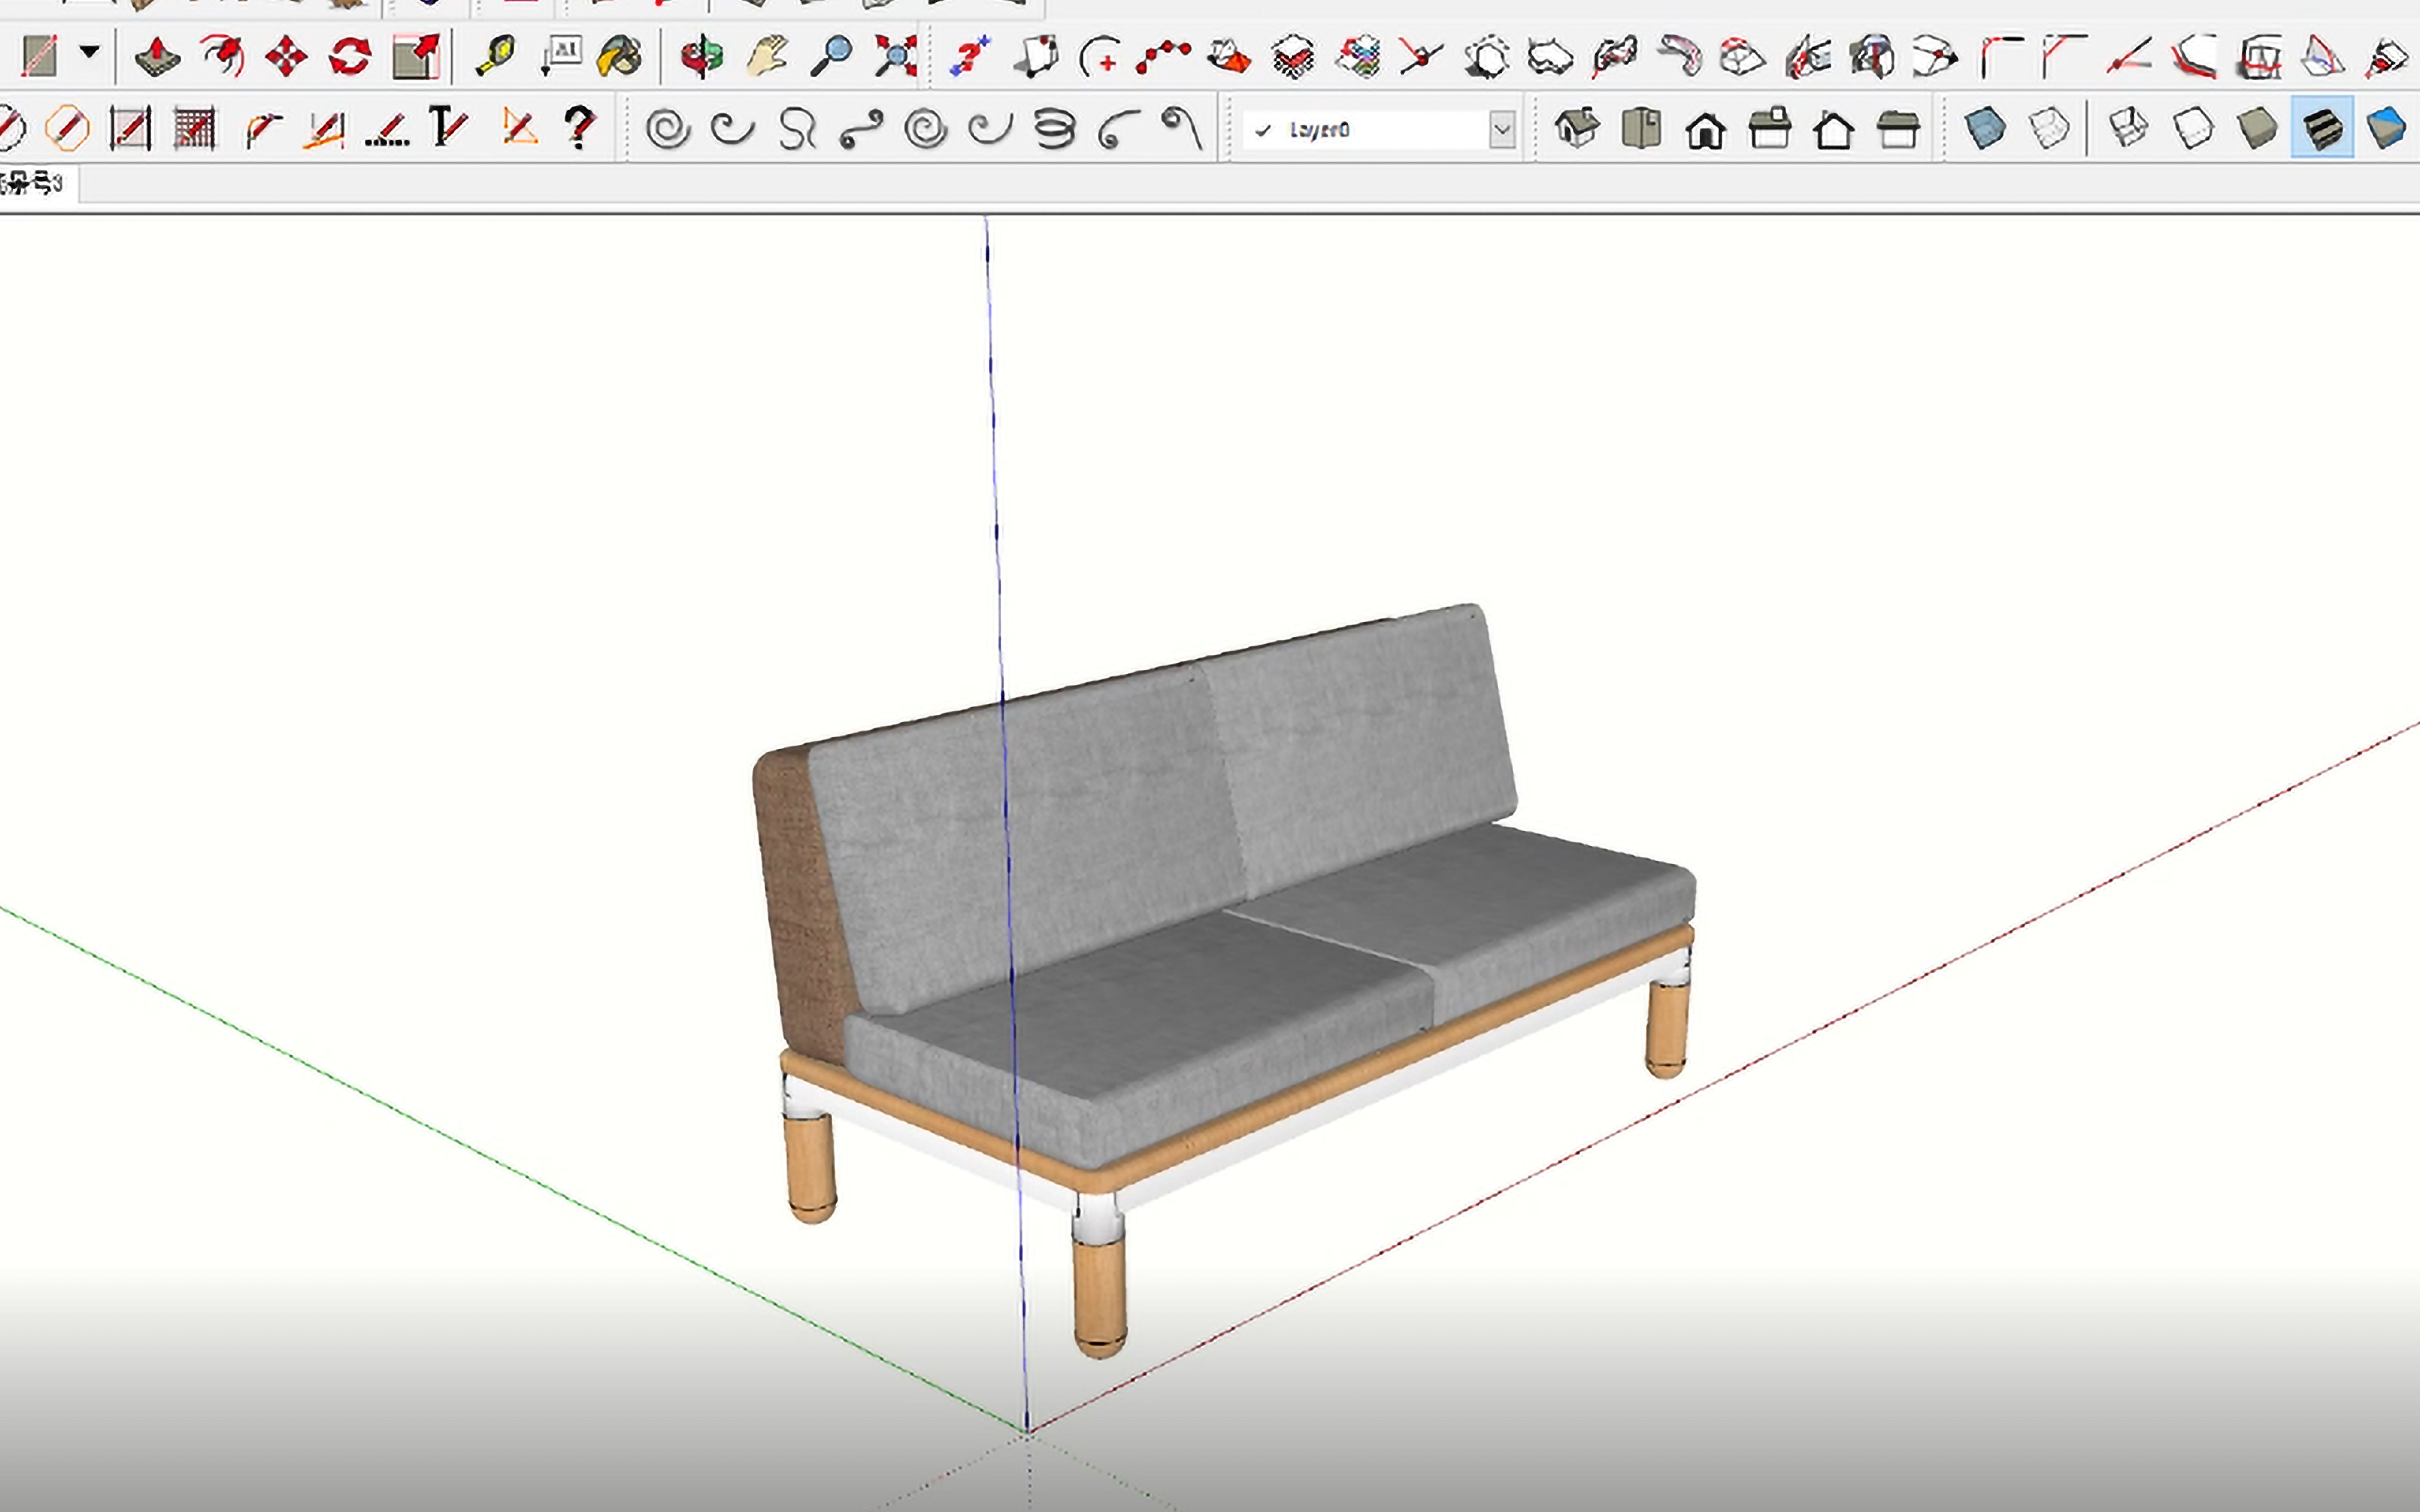
Task: Switch to Top view
Action: 1641,128
